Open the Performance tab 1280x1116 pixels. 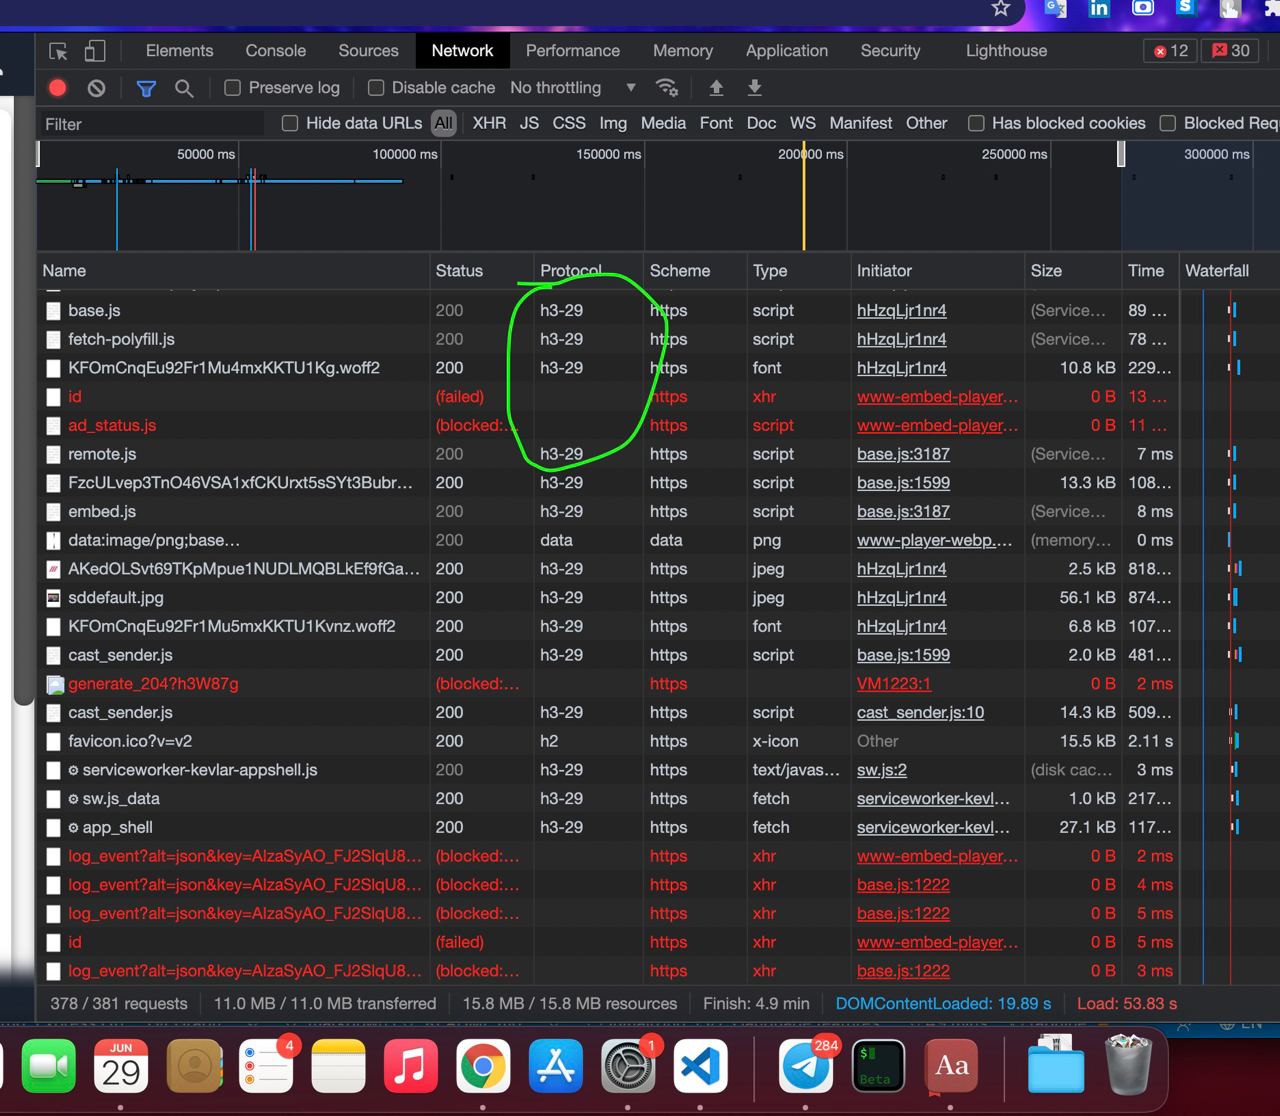[573, 51]
